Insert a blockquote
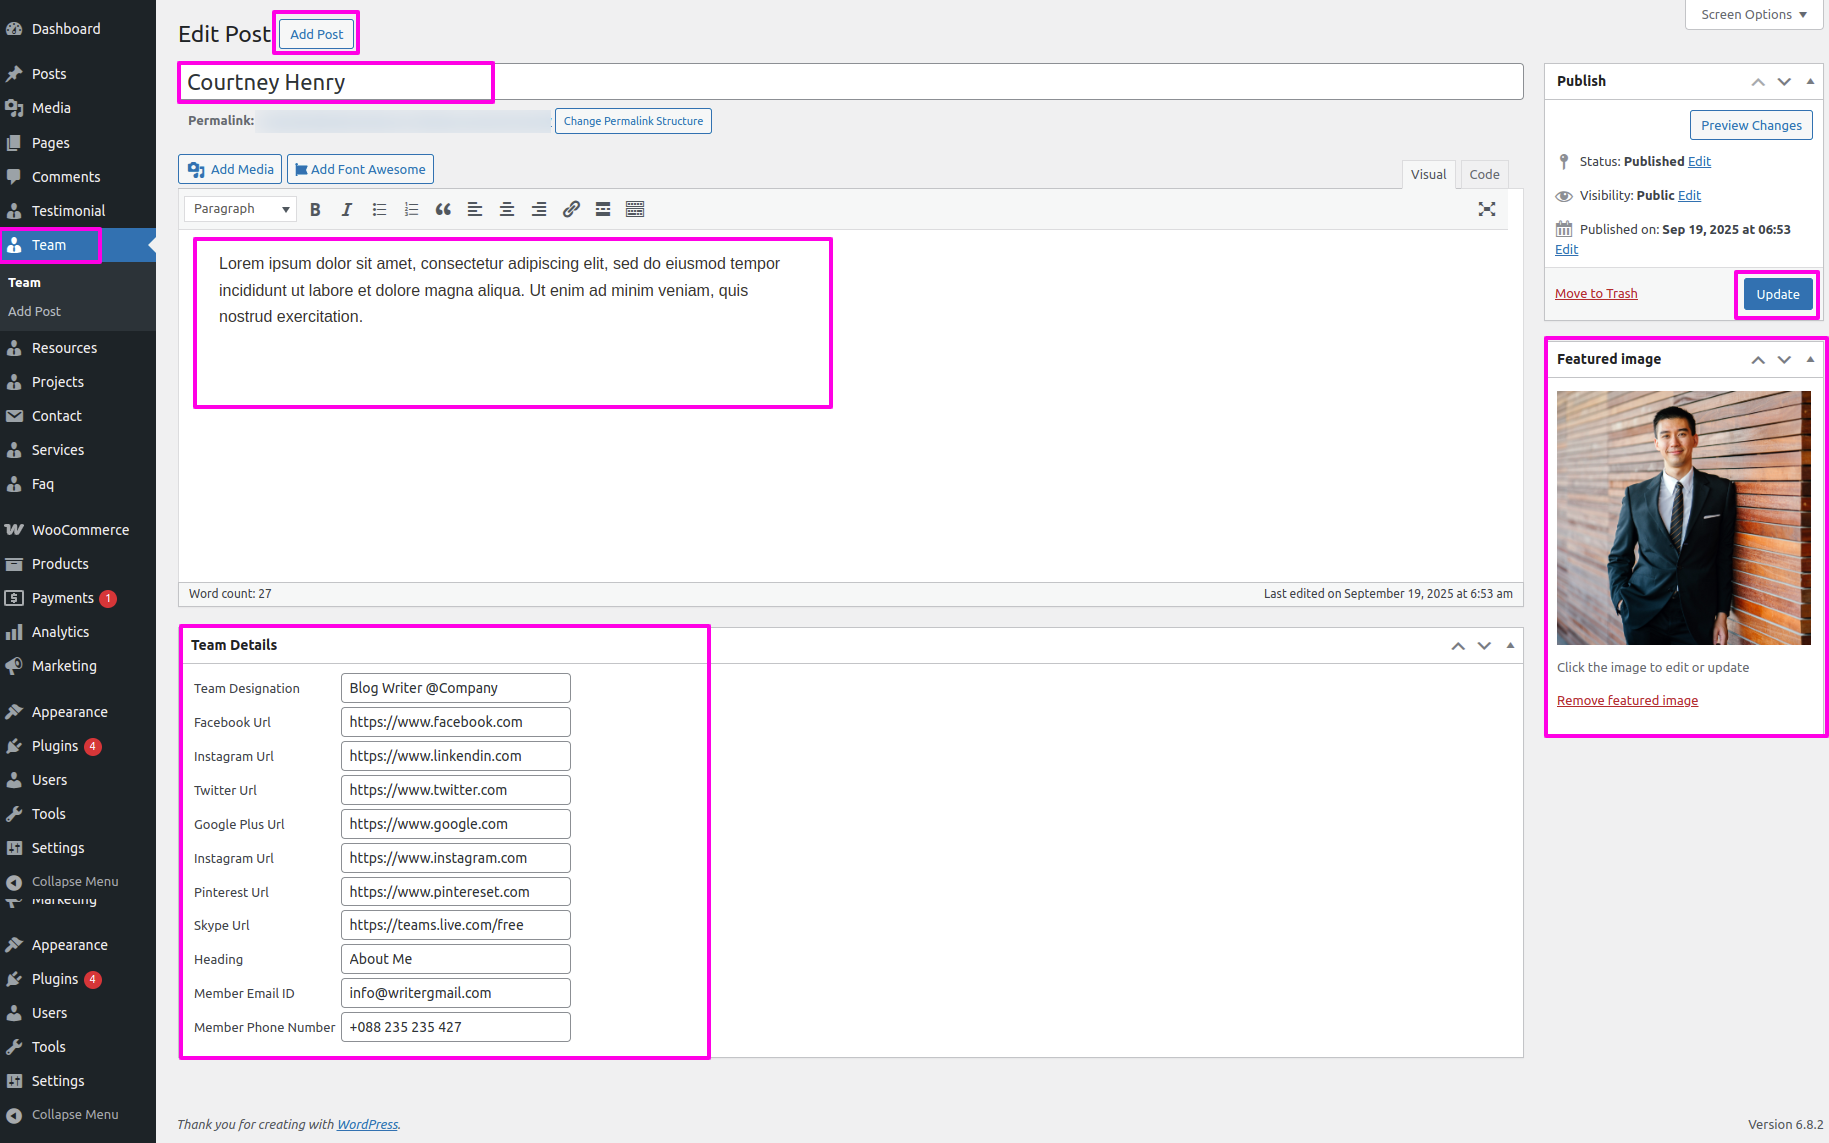The height and width of the screenshot is (1143, 1829). coord(443,209)
